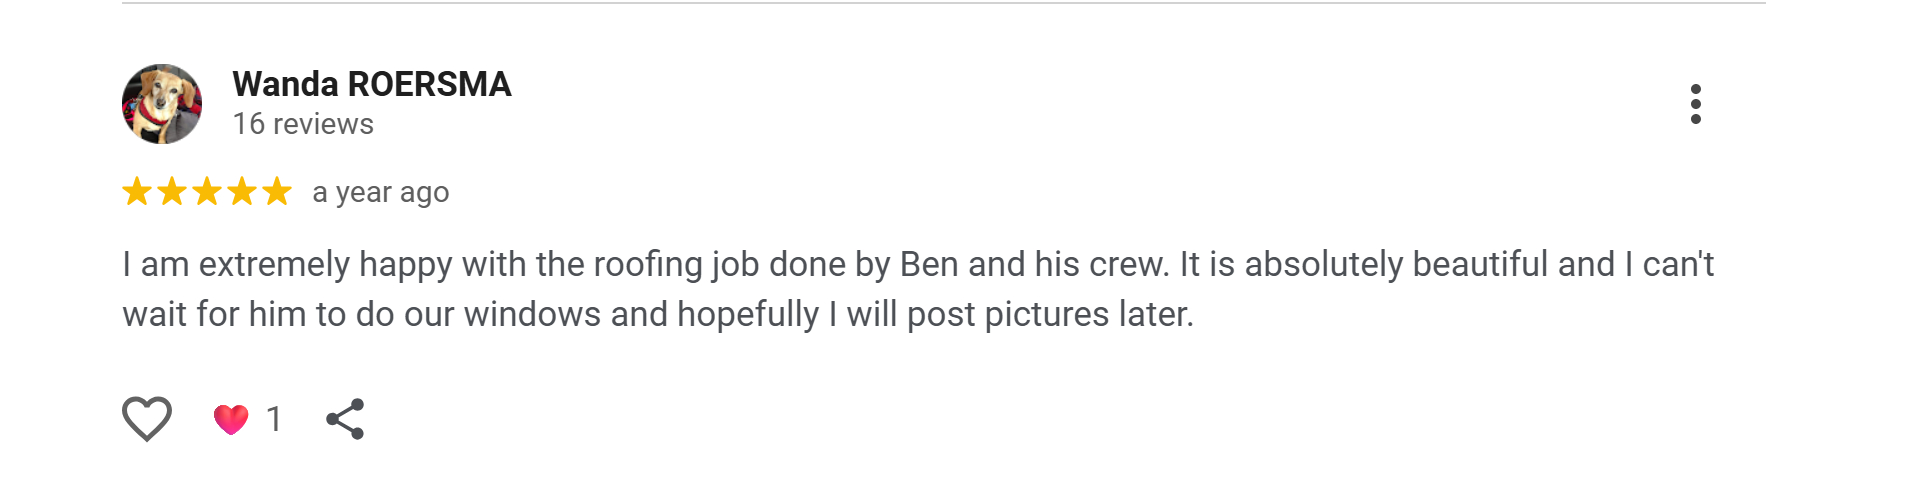Screen dimensions: 1912x492
Task: Open Wanda ROERSMA's dog profile picture
Action: pyautogui.click(x=162, y=104)
